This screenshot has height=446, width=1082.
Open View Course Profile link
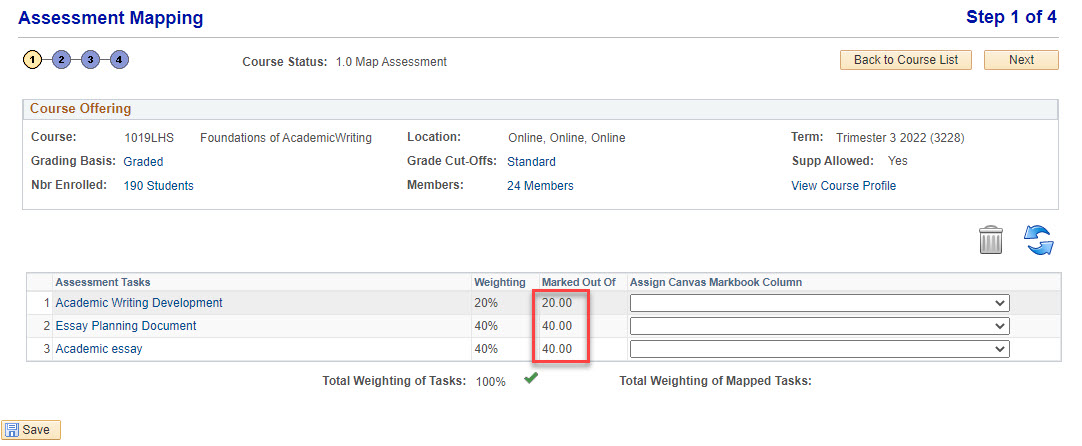tap(843, 186)
